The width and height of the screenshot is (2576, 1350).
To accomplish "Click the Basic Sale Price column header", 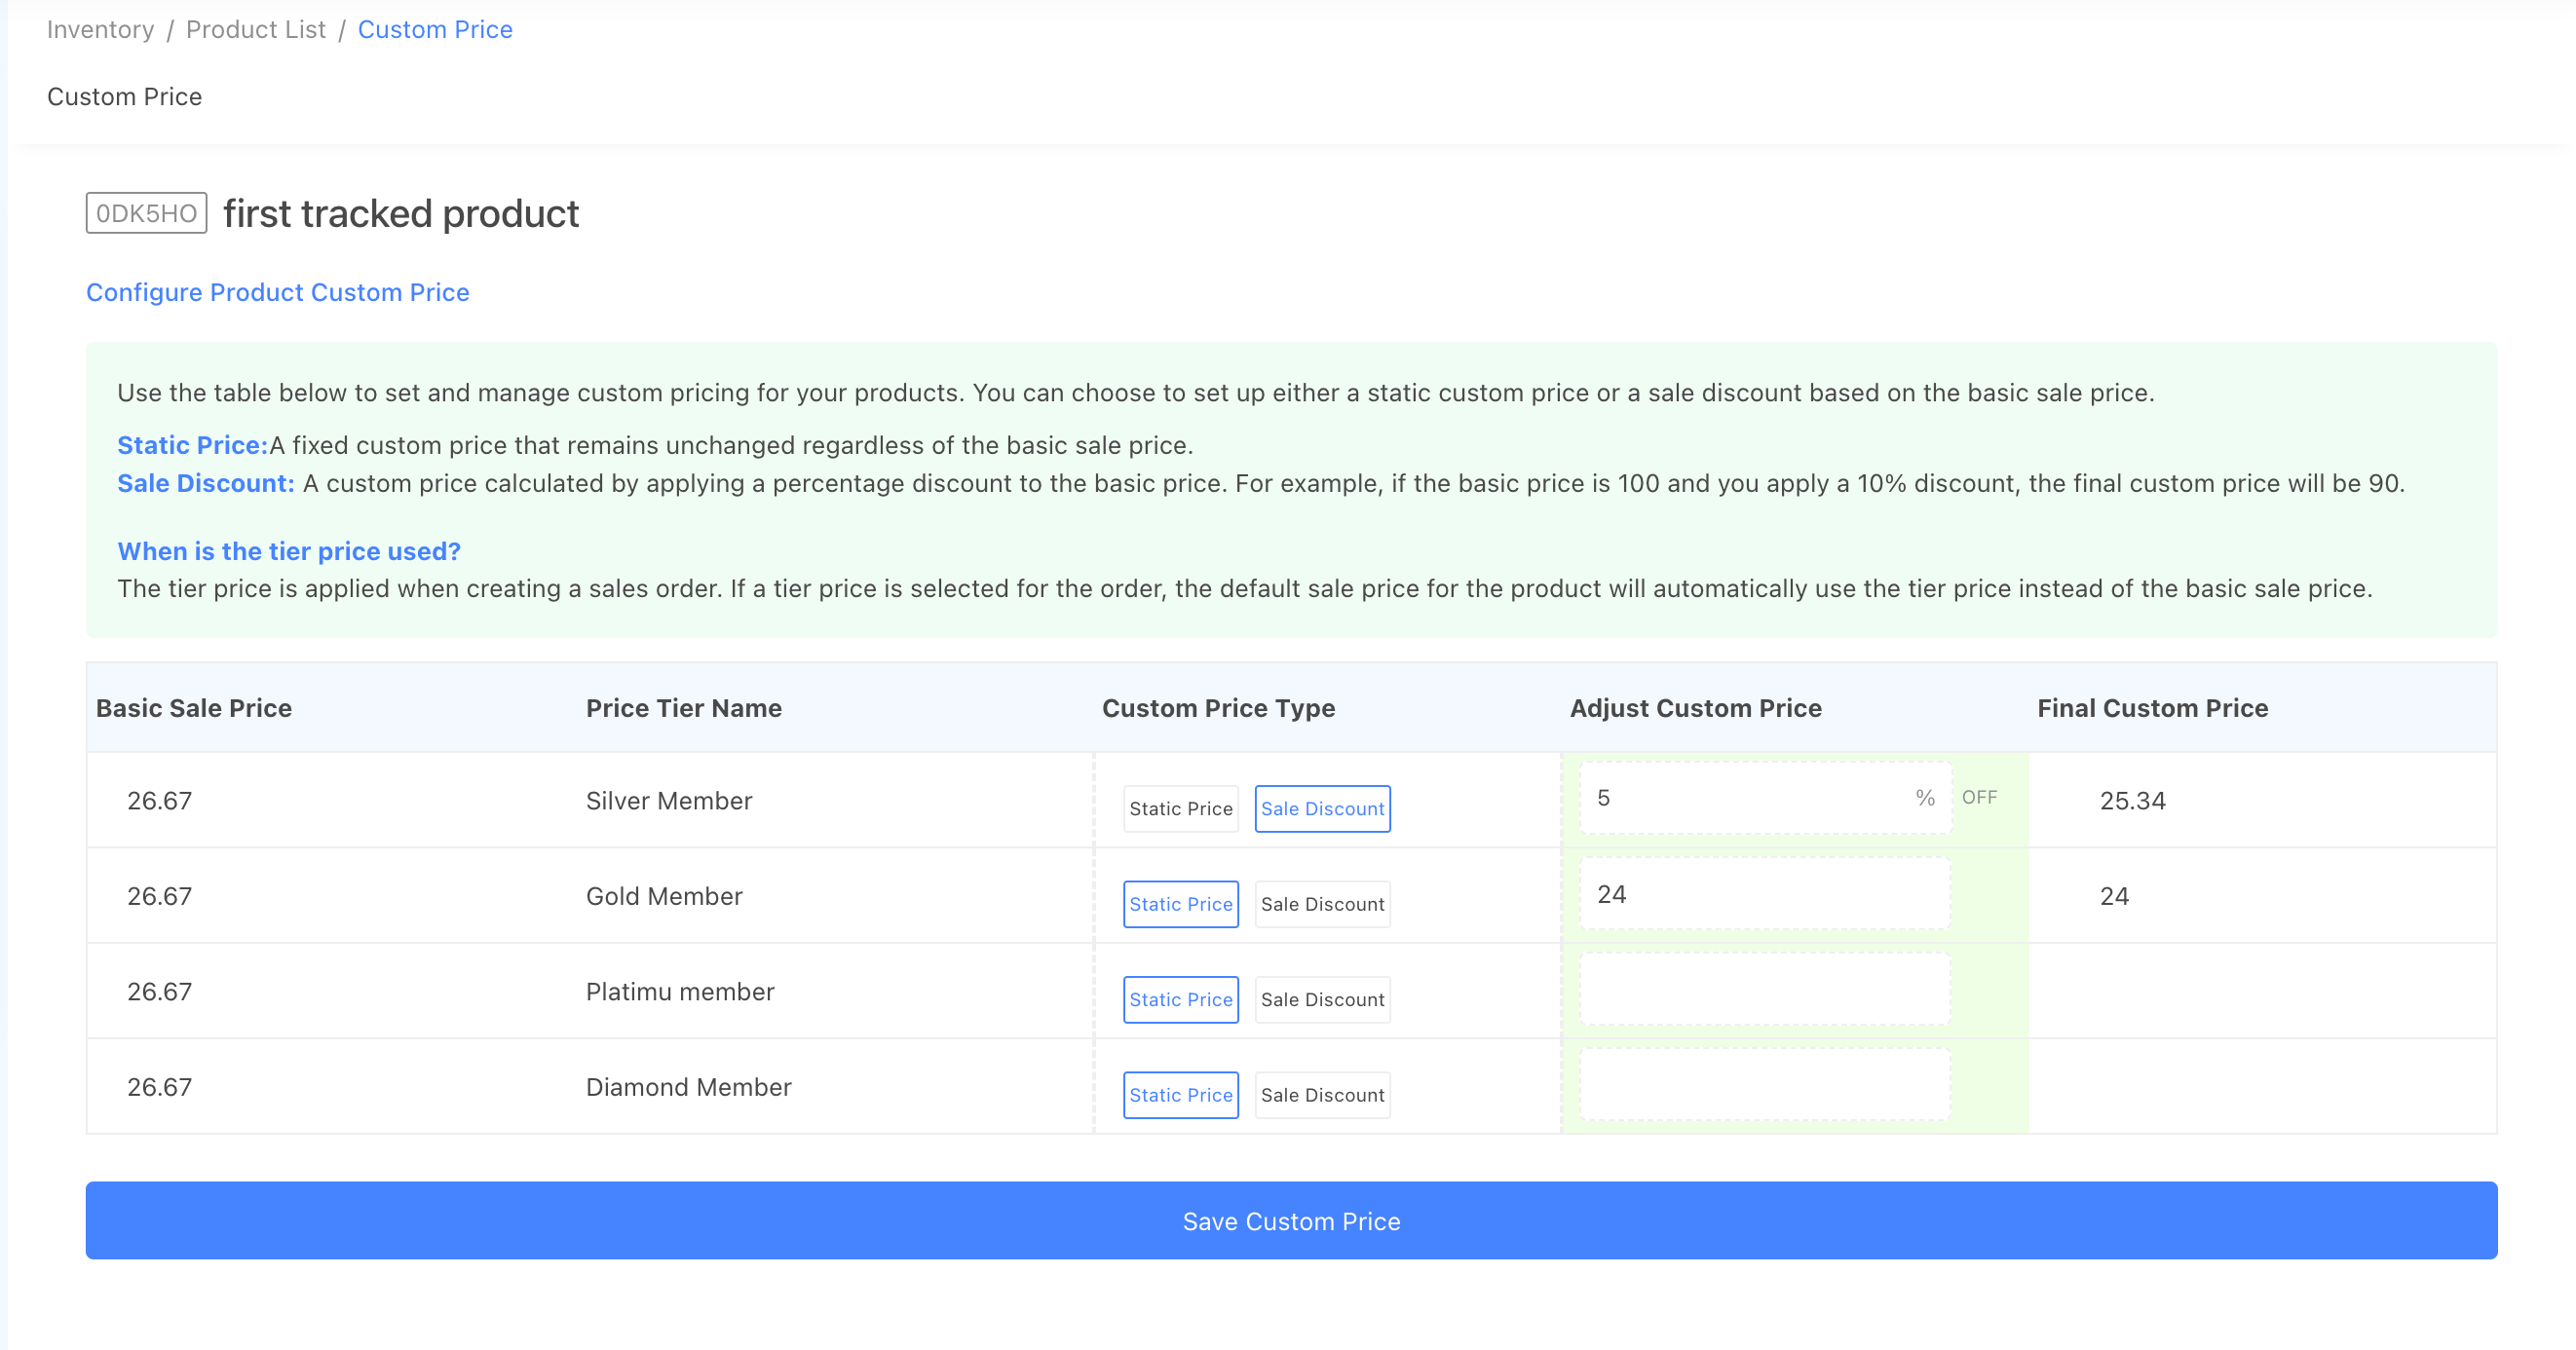I will pos(194,708).
